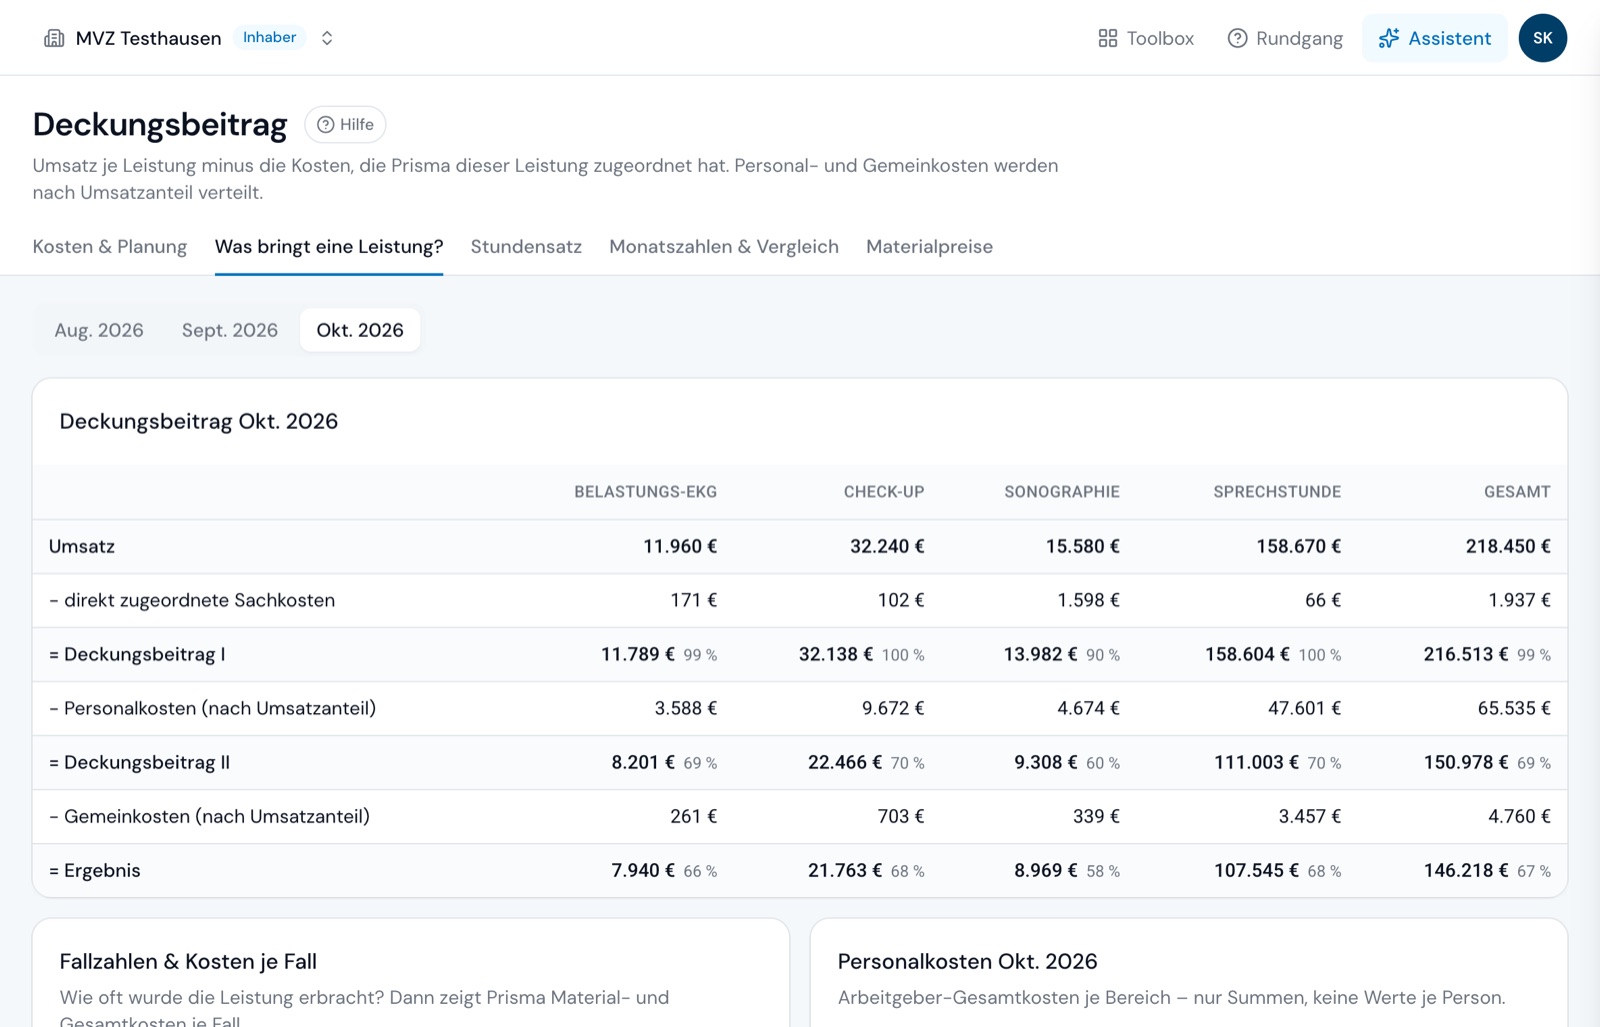Select month Sept. 2026

pos(230,330)
